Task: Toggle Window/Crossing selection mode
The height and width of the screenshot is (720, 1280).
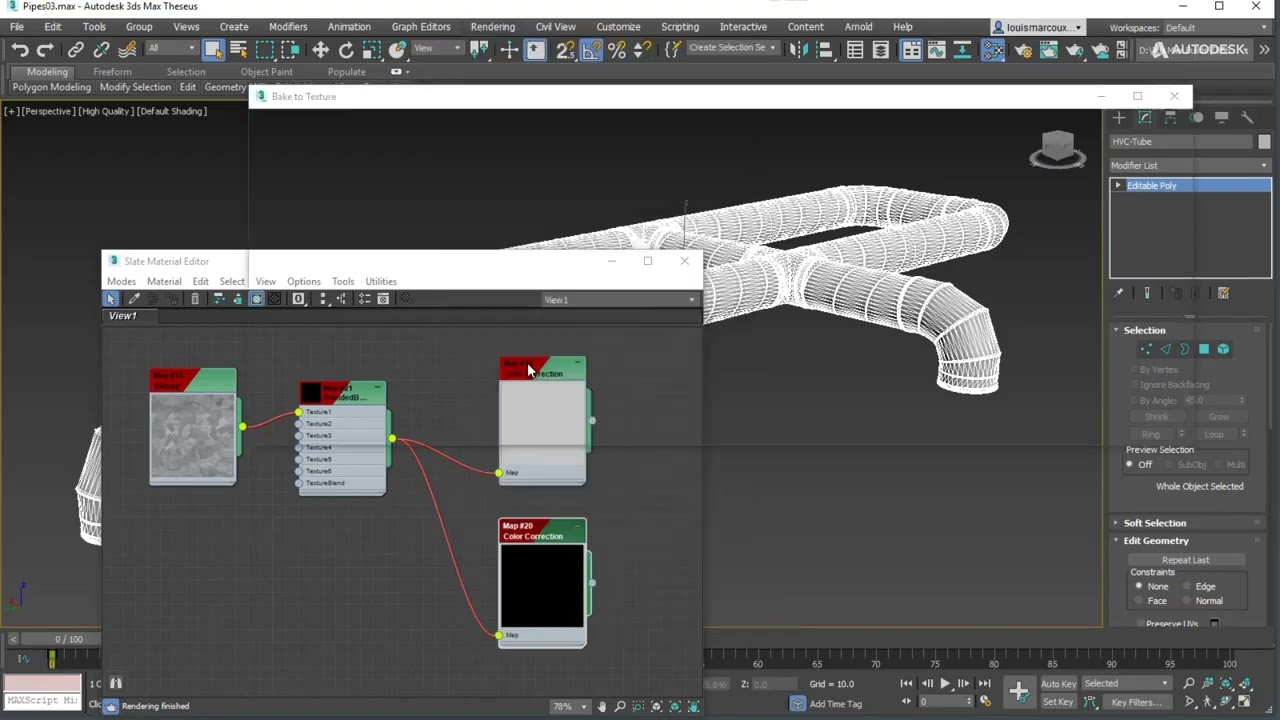Action: [290, 50]
